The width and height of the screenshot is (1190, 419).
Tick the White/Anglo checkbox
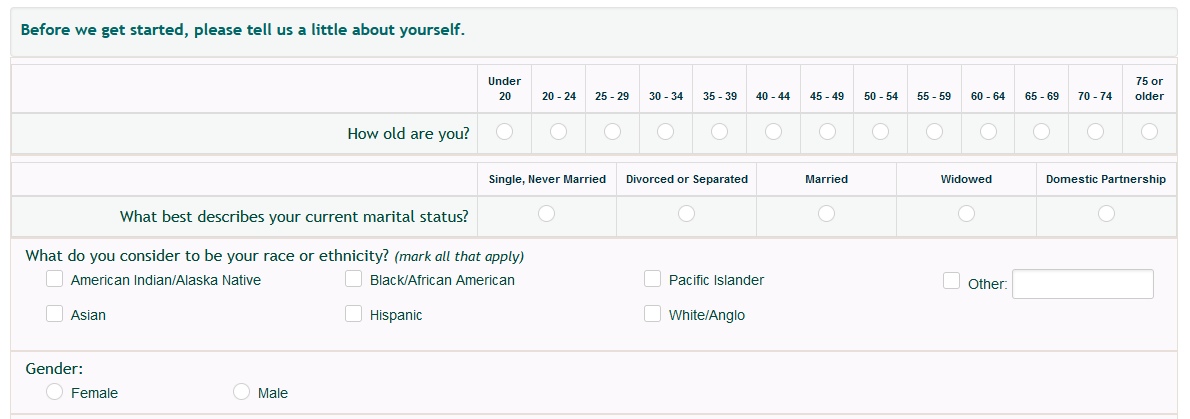click(x=653, y=314)
